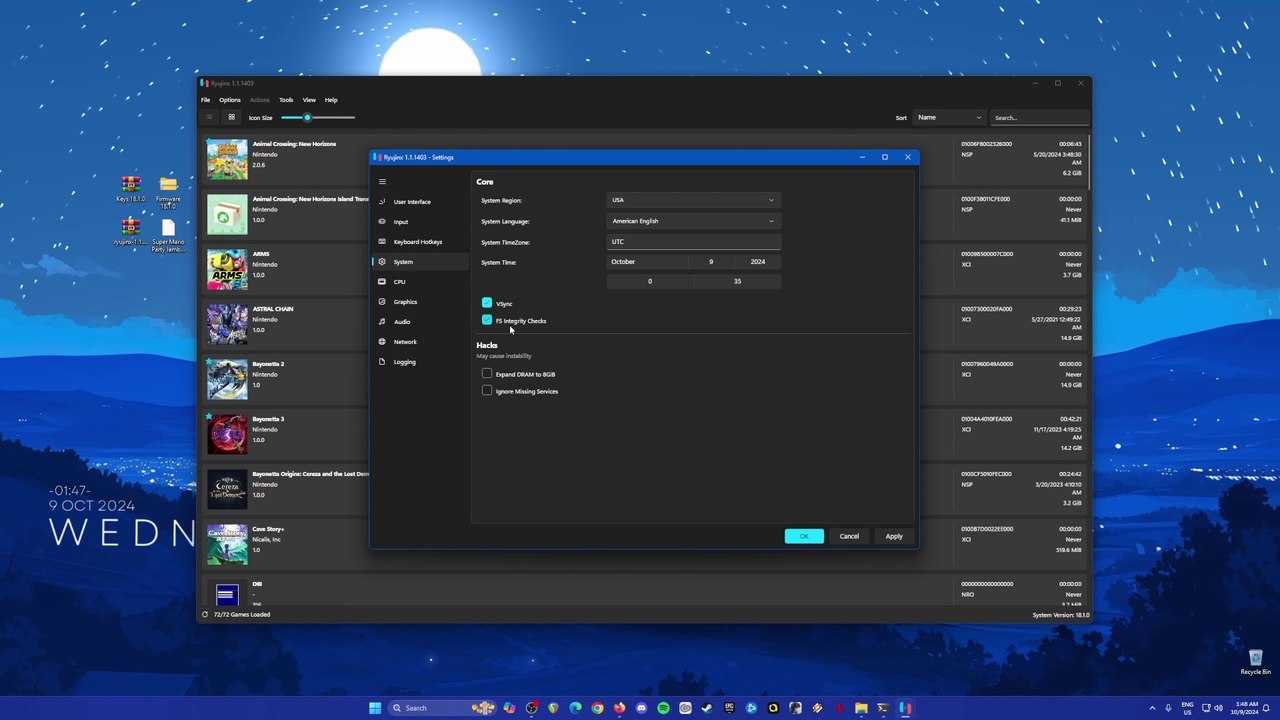Open the Sort by Name dropdown
Image resolution: width=1280 pixels, height=720 pixels.
(949, 117)
